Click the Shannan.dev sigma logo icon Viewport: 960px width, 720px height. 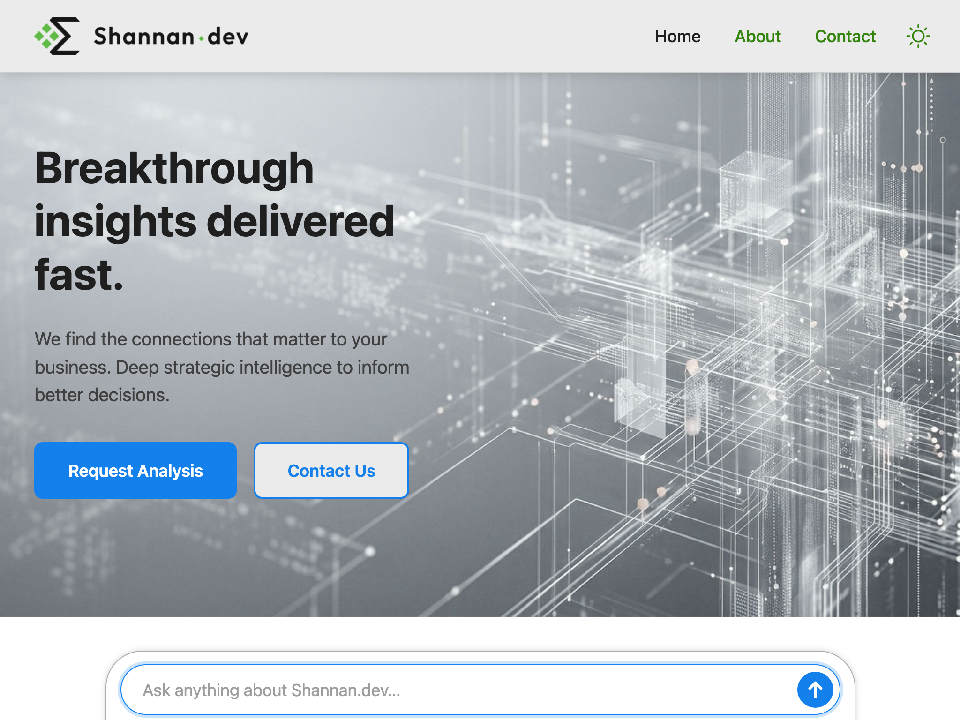tap(57, 36)
